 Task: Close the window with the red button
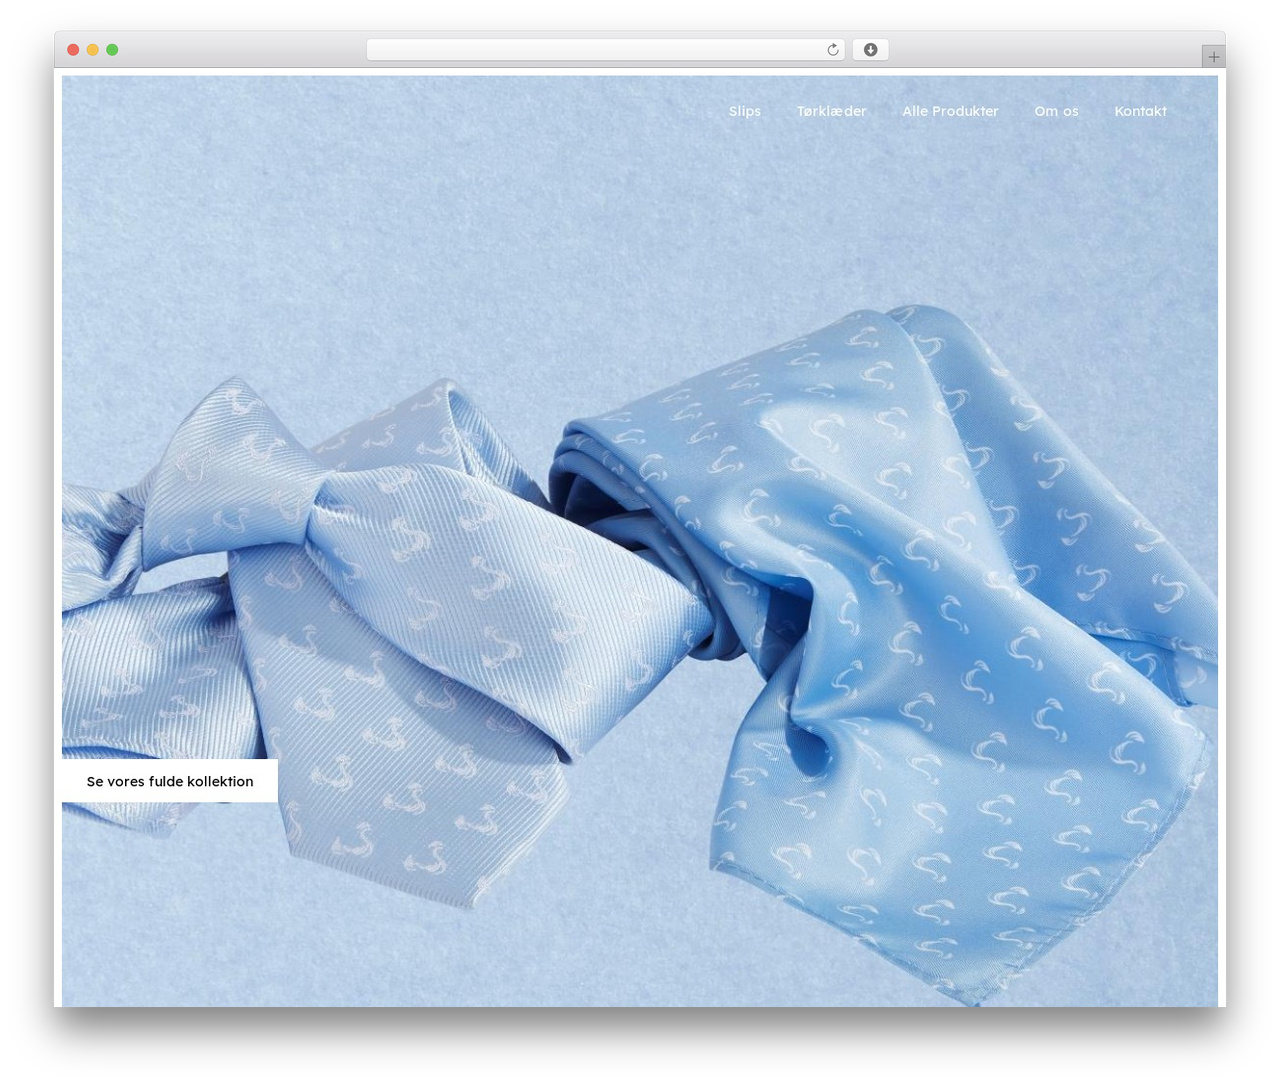tap(73, 50)
